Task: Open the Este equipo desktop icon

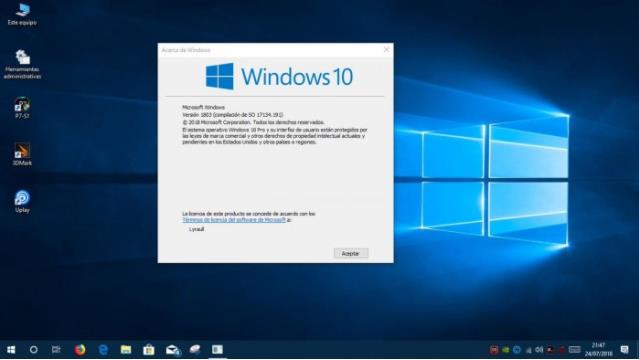Action: (22, 14)
